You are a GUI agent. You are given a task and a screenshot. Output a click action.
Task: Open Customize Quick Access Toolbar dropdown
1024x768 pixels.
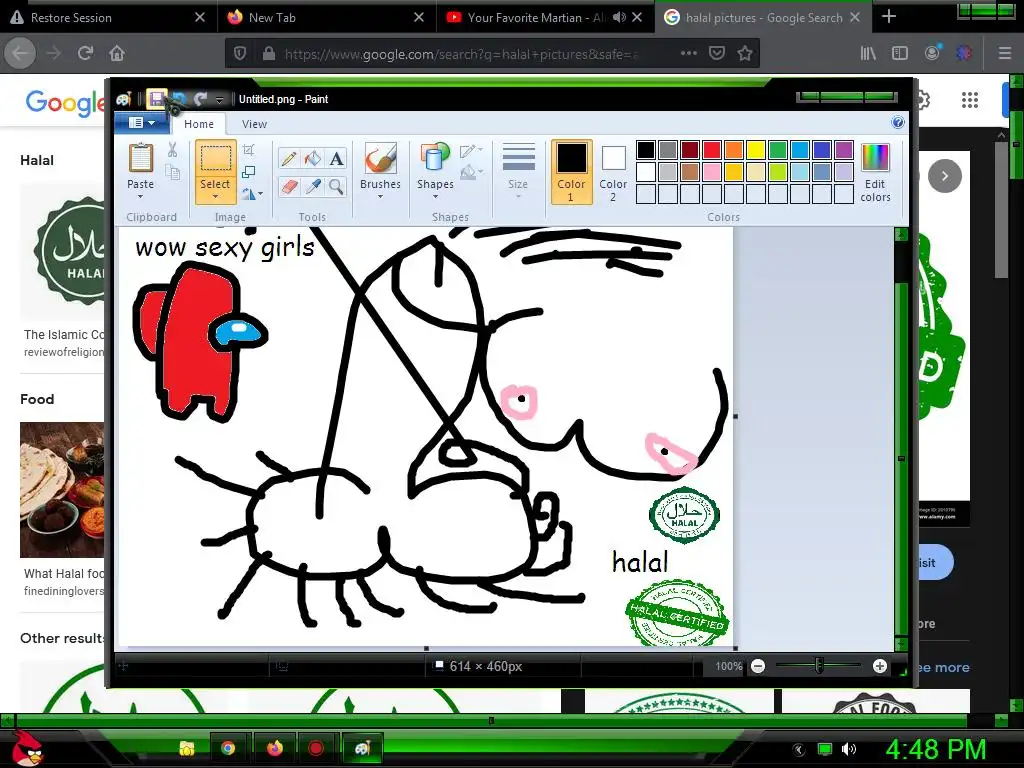click(x=219, y=100)
